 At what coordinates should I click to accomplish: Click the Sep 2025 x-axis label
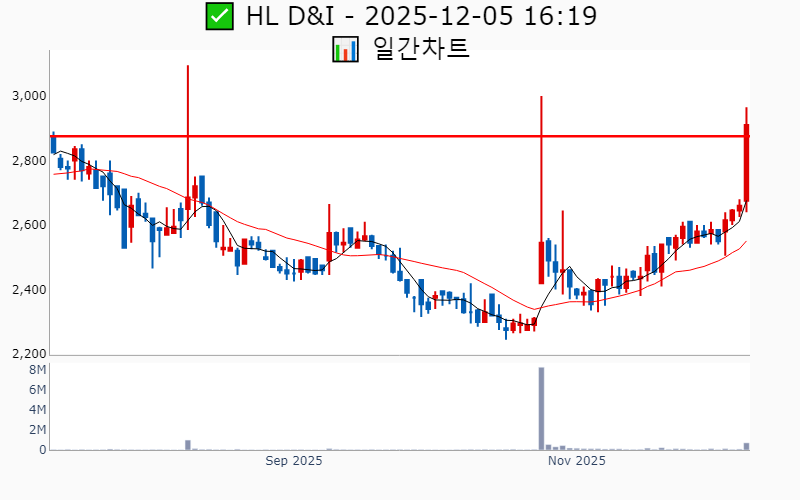(x=293, y=461)
